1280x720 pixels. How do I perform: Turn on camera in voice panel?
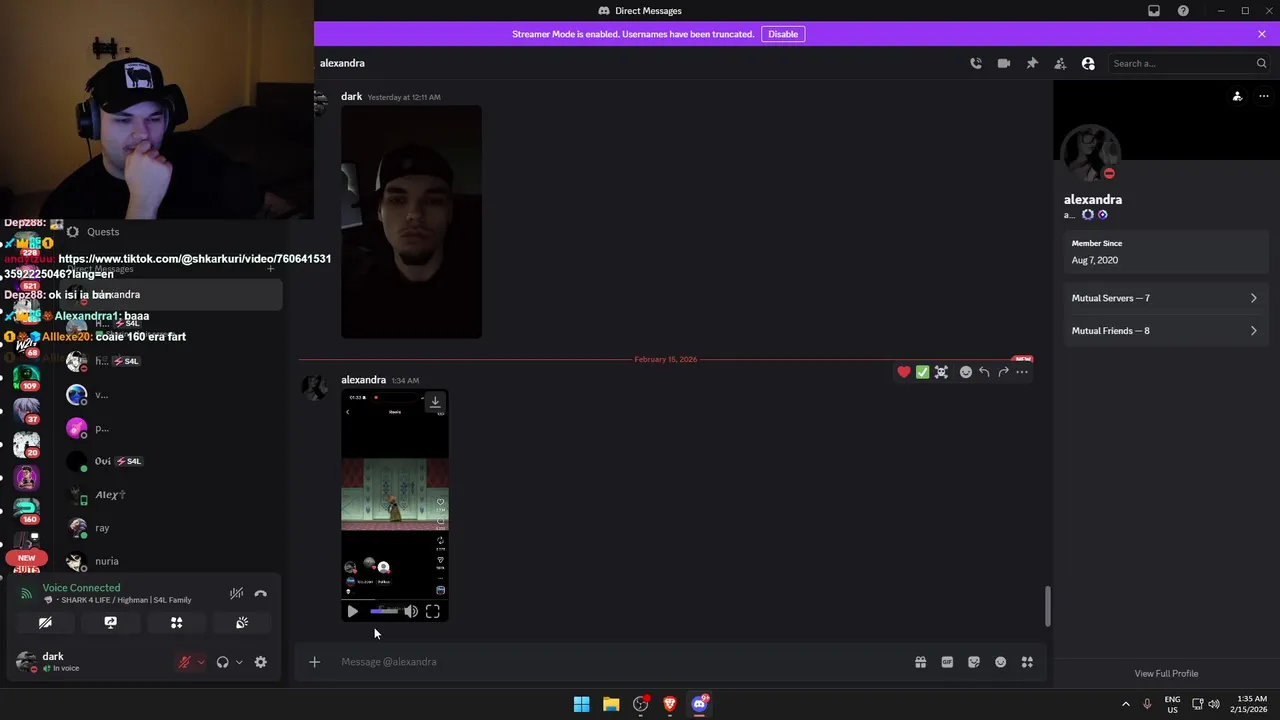tap(45, 623)
